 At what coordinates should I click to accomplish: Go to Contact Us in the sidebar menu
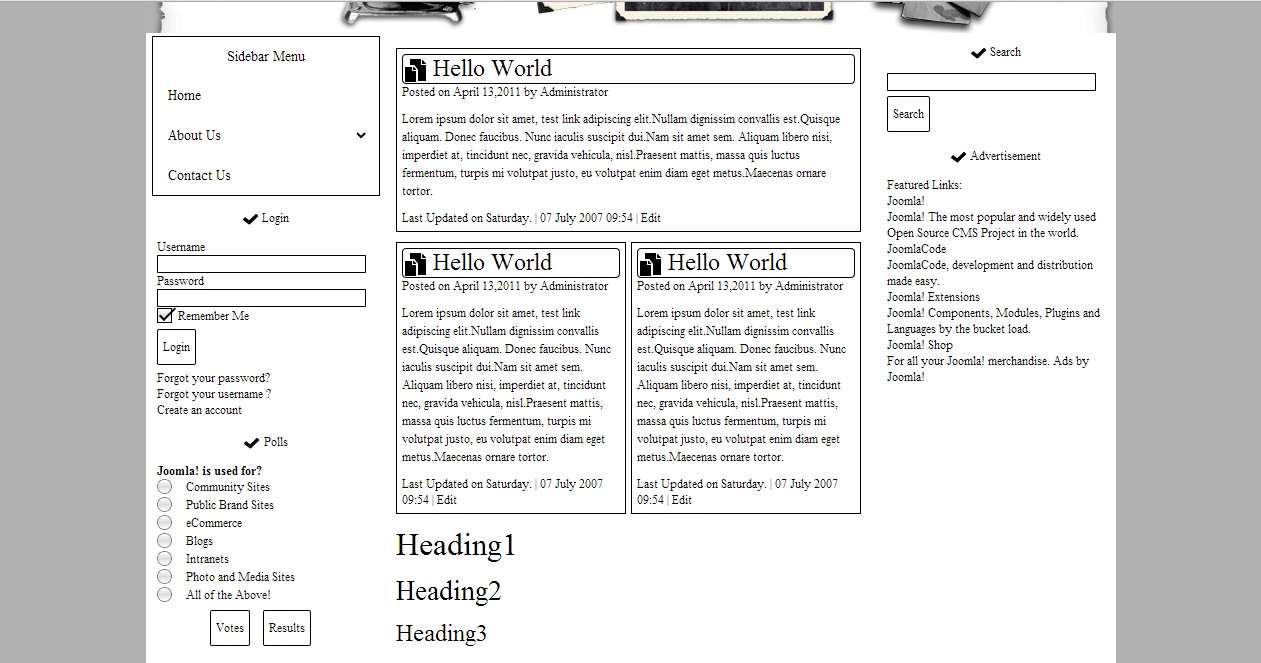[199, 176]
